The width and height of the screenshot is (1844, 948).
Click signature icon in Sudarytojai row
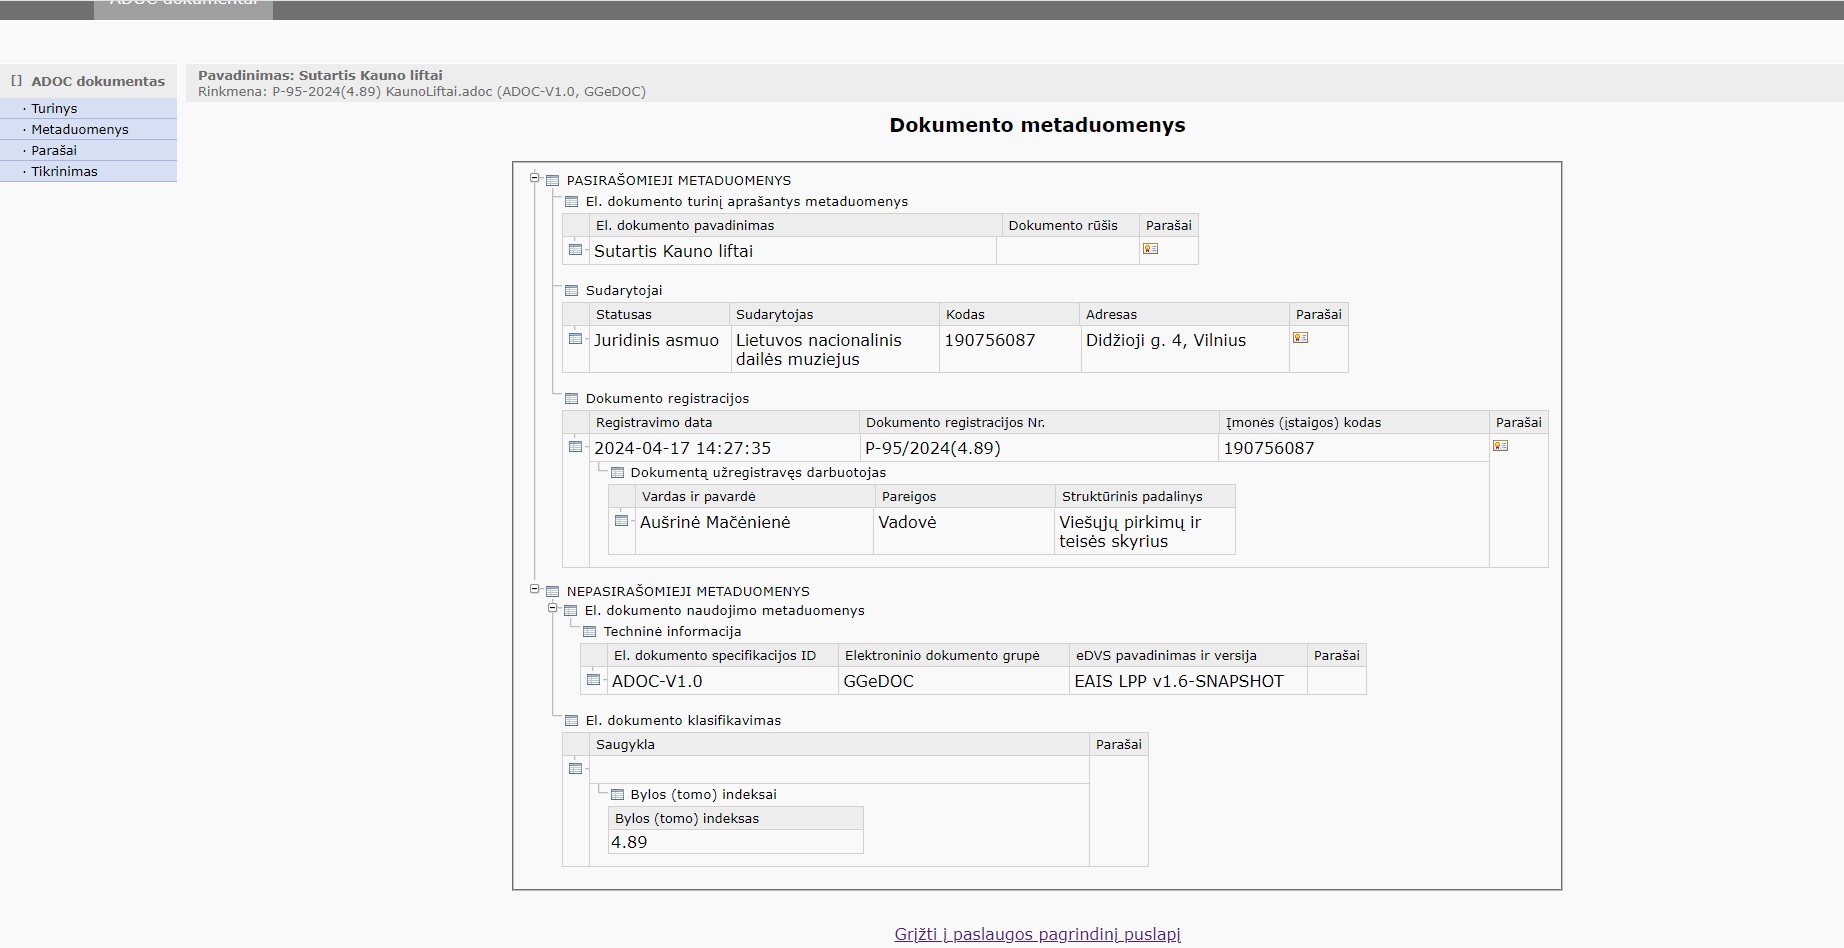(x=1300, y=338)
